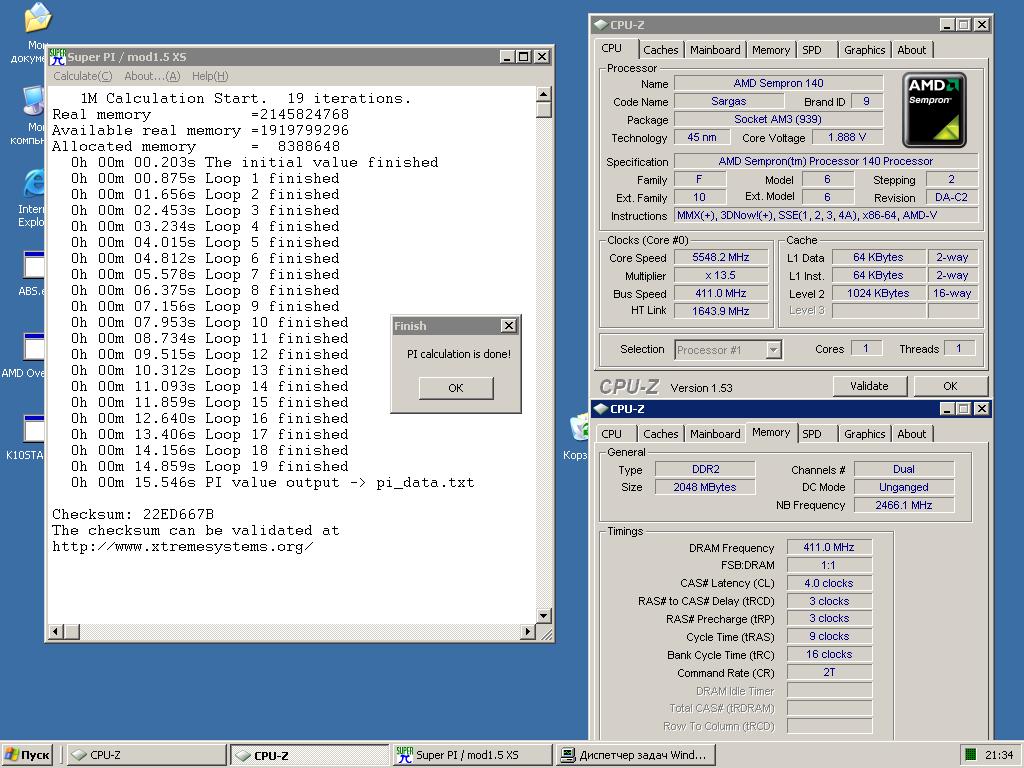Click the AMD Sempron logo in CPU-Z
This screenshot has width=1024, height=768.
click(934, 110)
